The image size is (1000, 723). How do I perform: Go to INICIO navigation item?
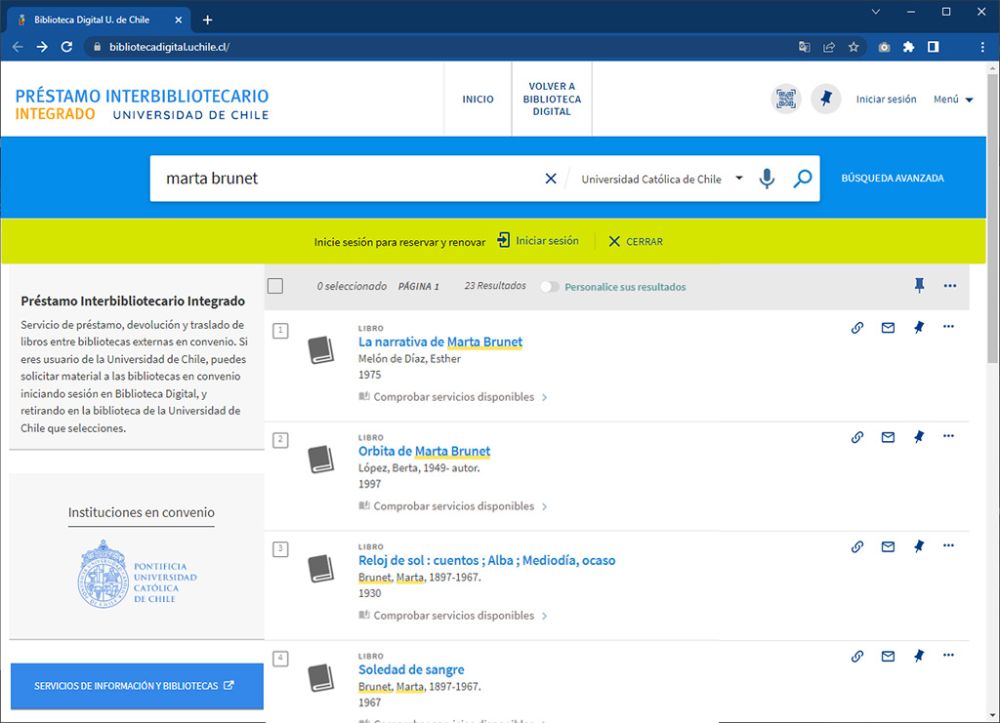(478, 99)
